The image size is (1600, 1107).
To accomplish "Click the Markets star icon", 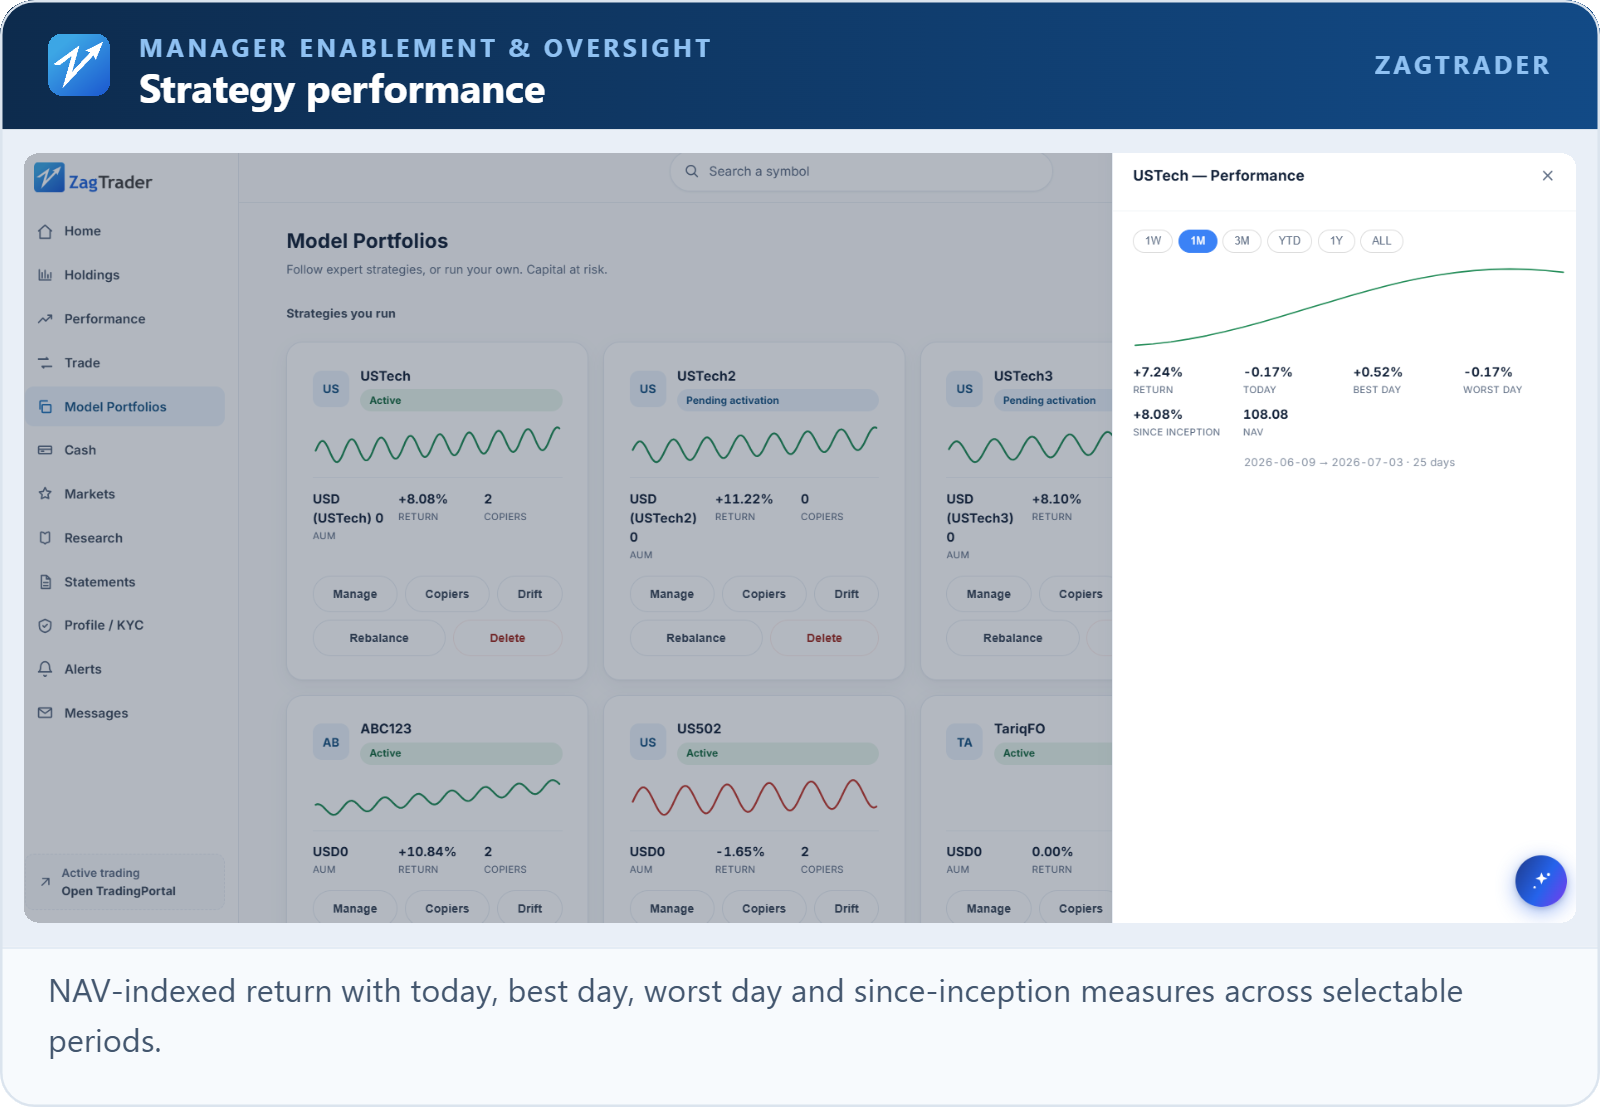I will (x=45, y=494).
